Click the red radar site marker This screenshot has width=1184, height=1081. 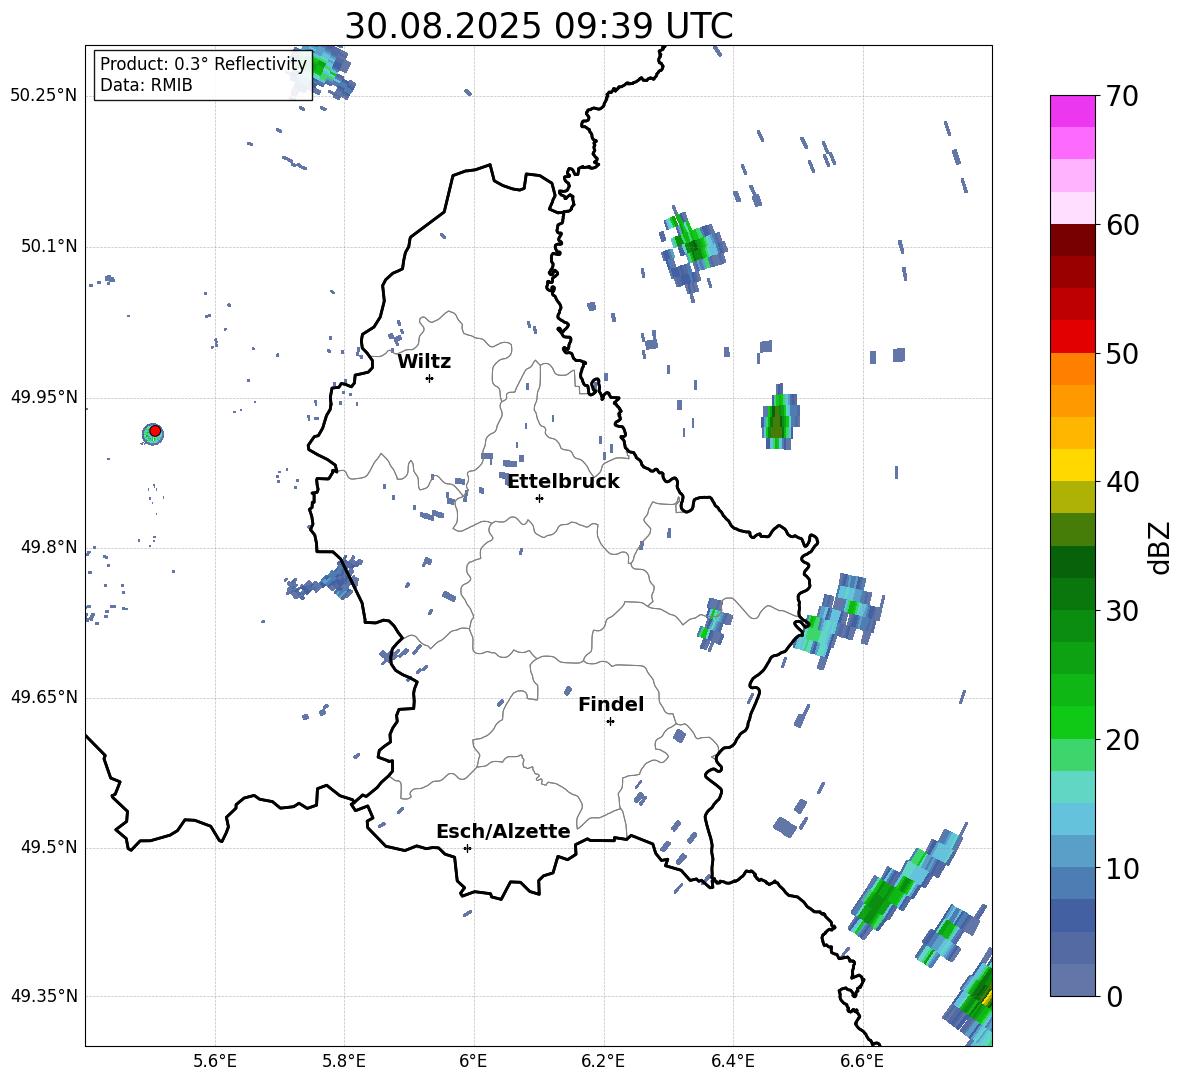point(155,431)
